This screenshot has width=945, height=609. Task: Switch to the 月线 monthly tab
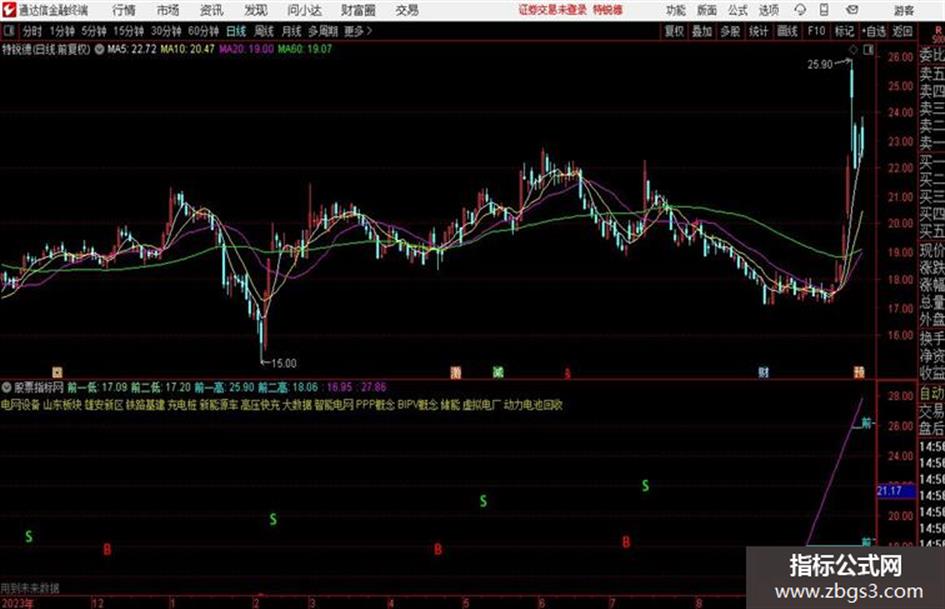coord(291,31)
